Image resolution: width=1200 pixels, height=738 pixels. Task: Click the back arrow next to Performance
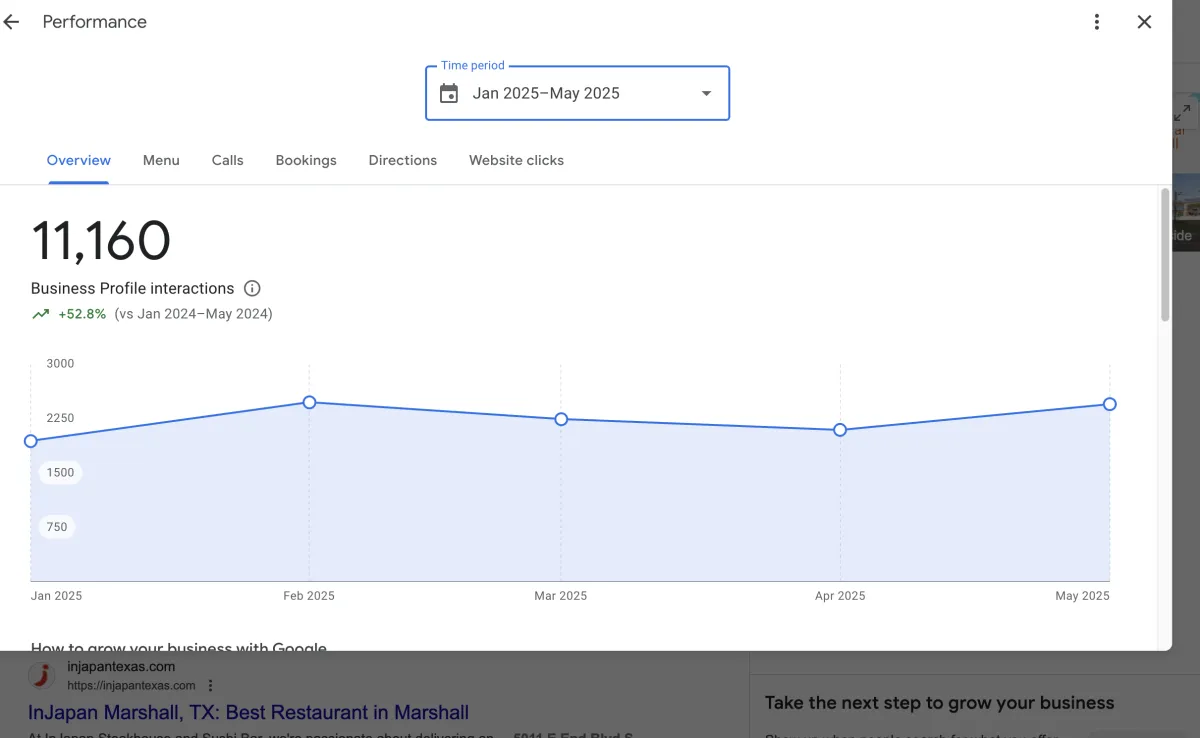(12, 22)
